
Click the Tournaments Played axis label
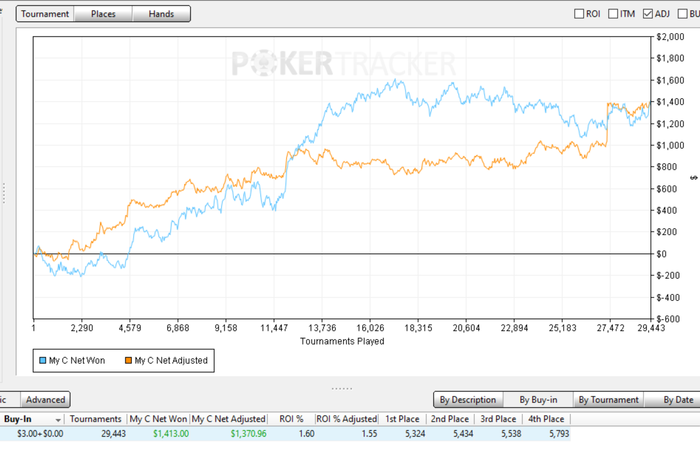[342, 341]
